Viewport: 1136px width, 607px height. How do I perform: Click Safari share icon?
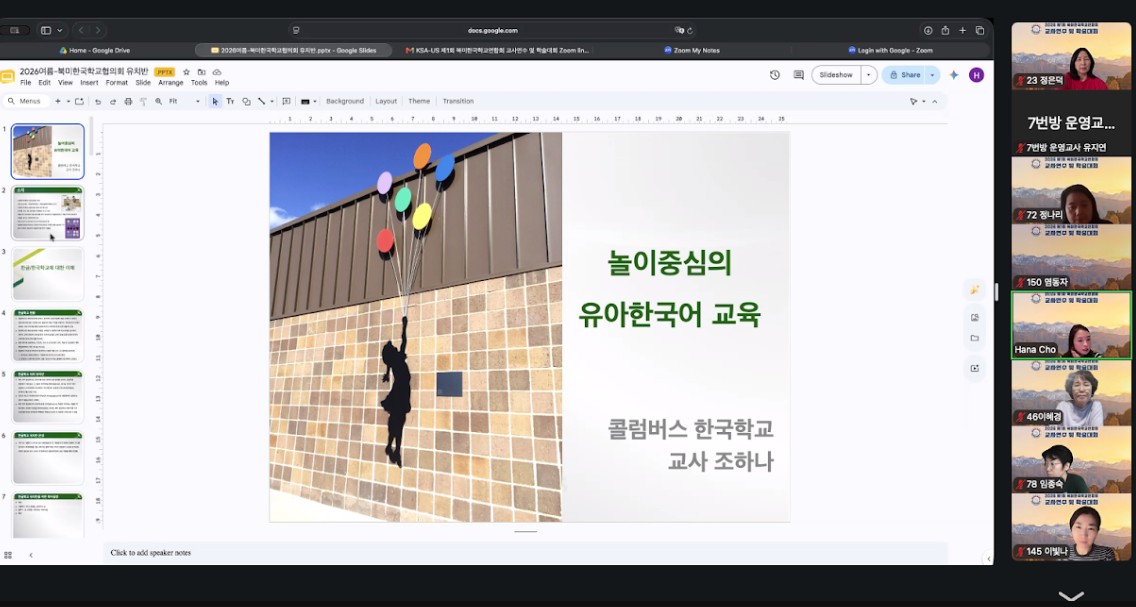(x=945, y=30)
